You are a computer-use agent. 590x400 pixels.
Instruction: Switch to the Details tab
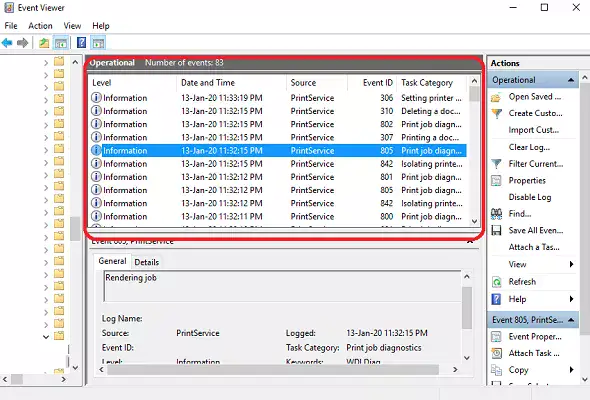(x=146, y=262)
